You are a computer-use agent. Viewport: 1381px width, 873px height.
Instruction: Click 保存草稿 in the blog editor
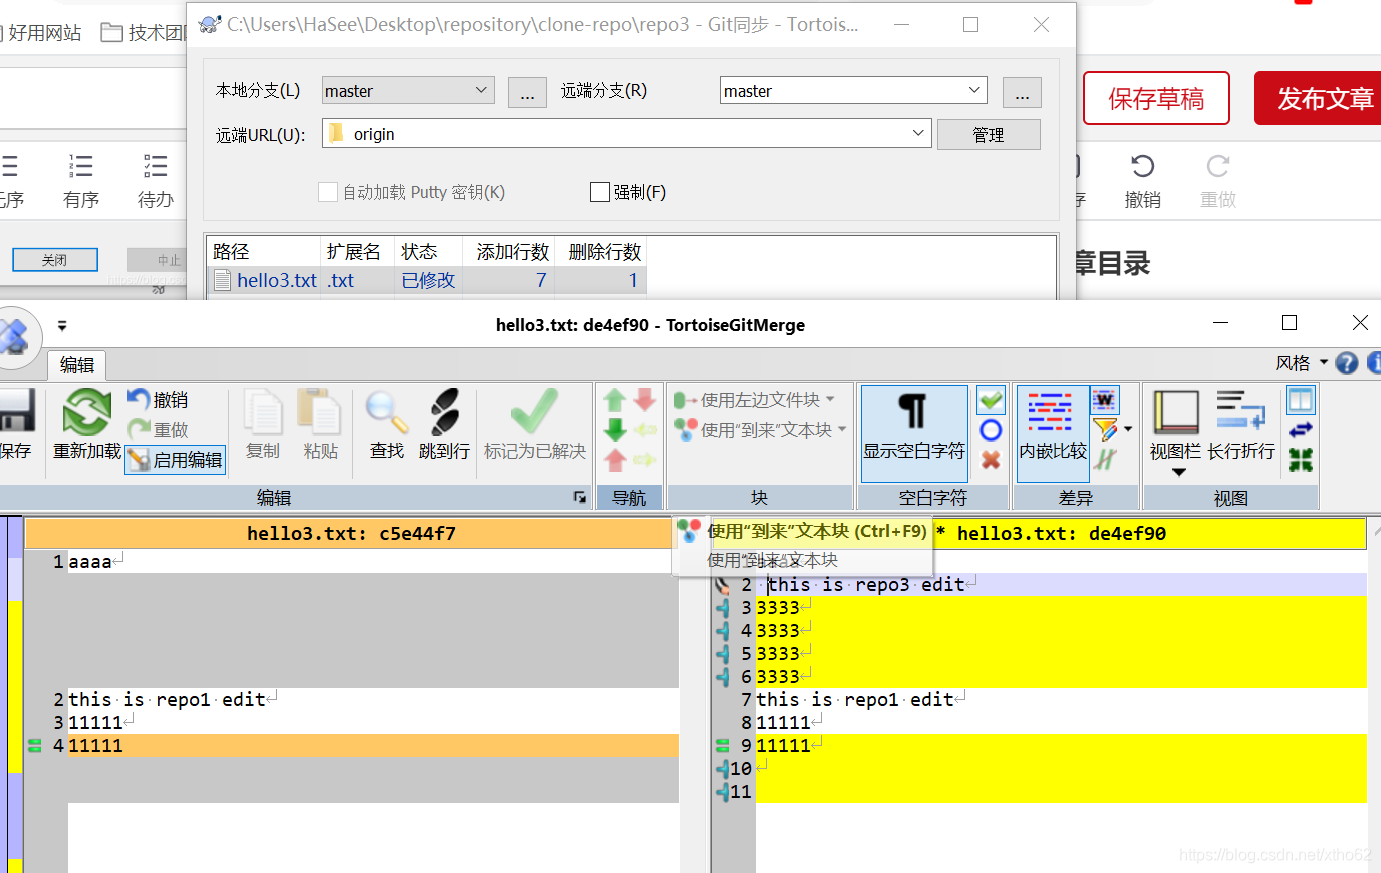[1156, 98]
